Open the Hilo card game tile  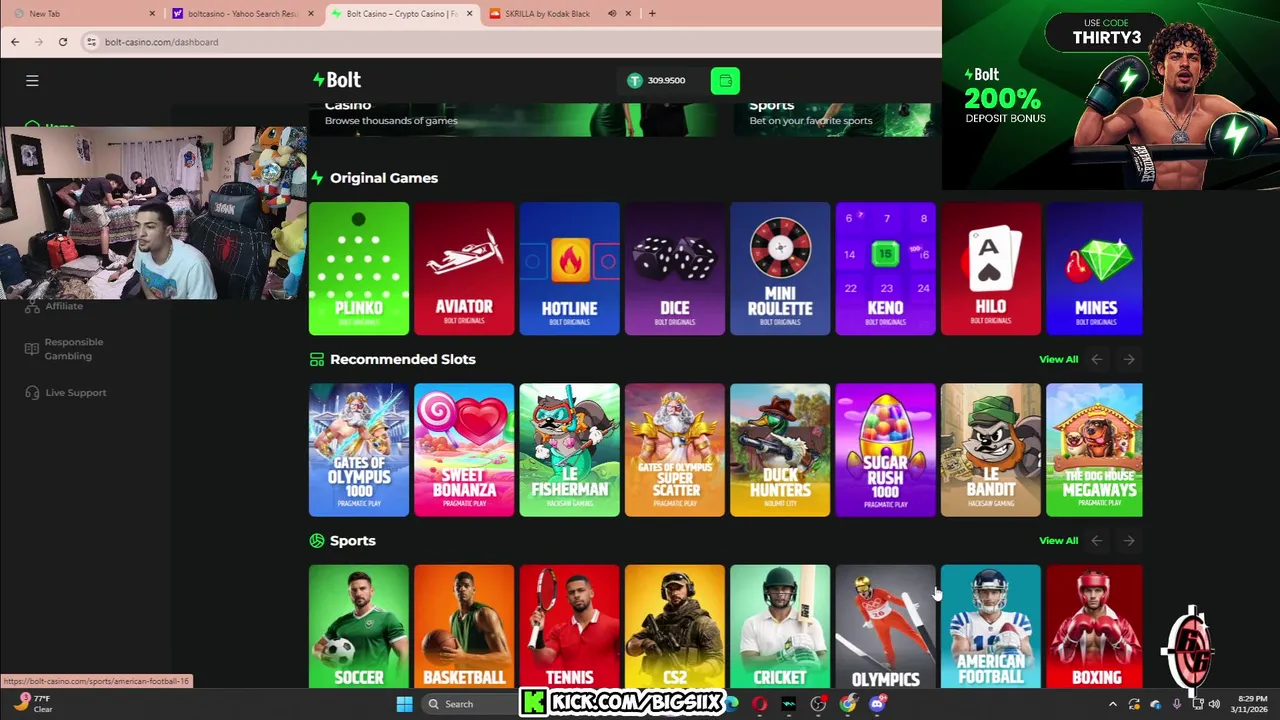click(x=991, y=269)
